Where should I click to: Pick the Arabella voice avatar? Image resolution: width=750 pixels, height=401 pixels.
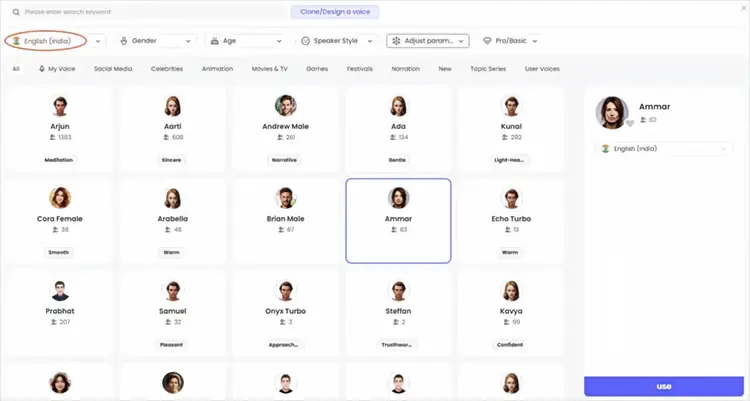coord(173,198)
